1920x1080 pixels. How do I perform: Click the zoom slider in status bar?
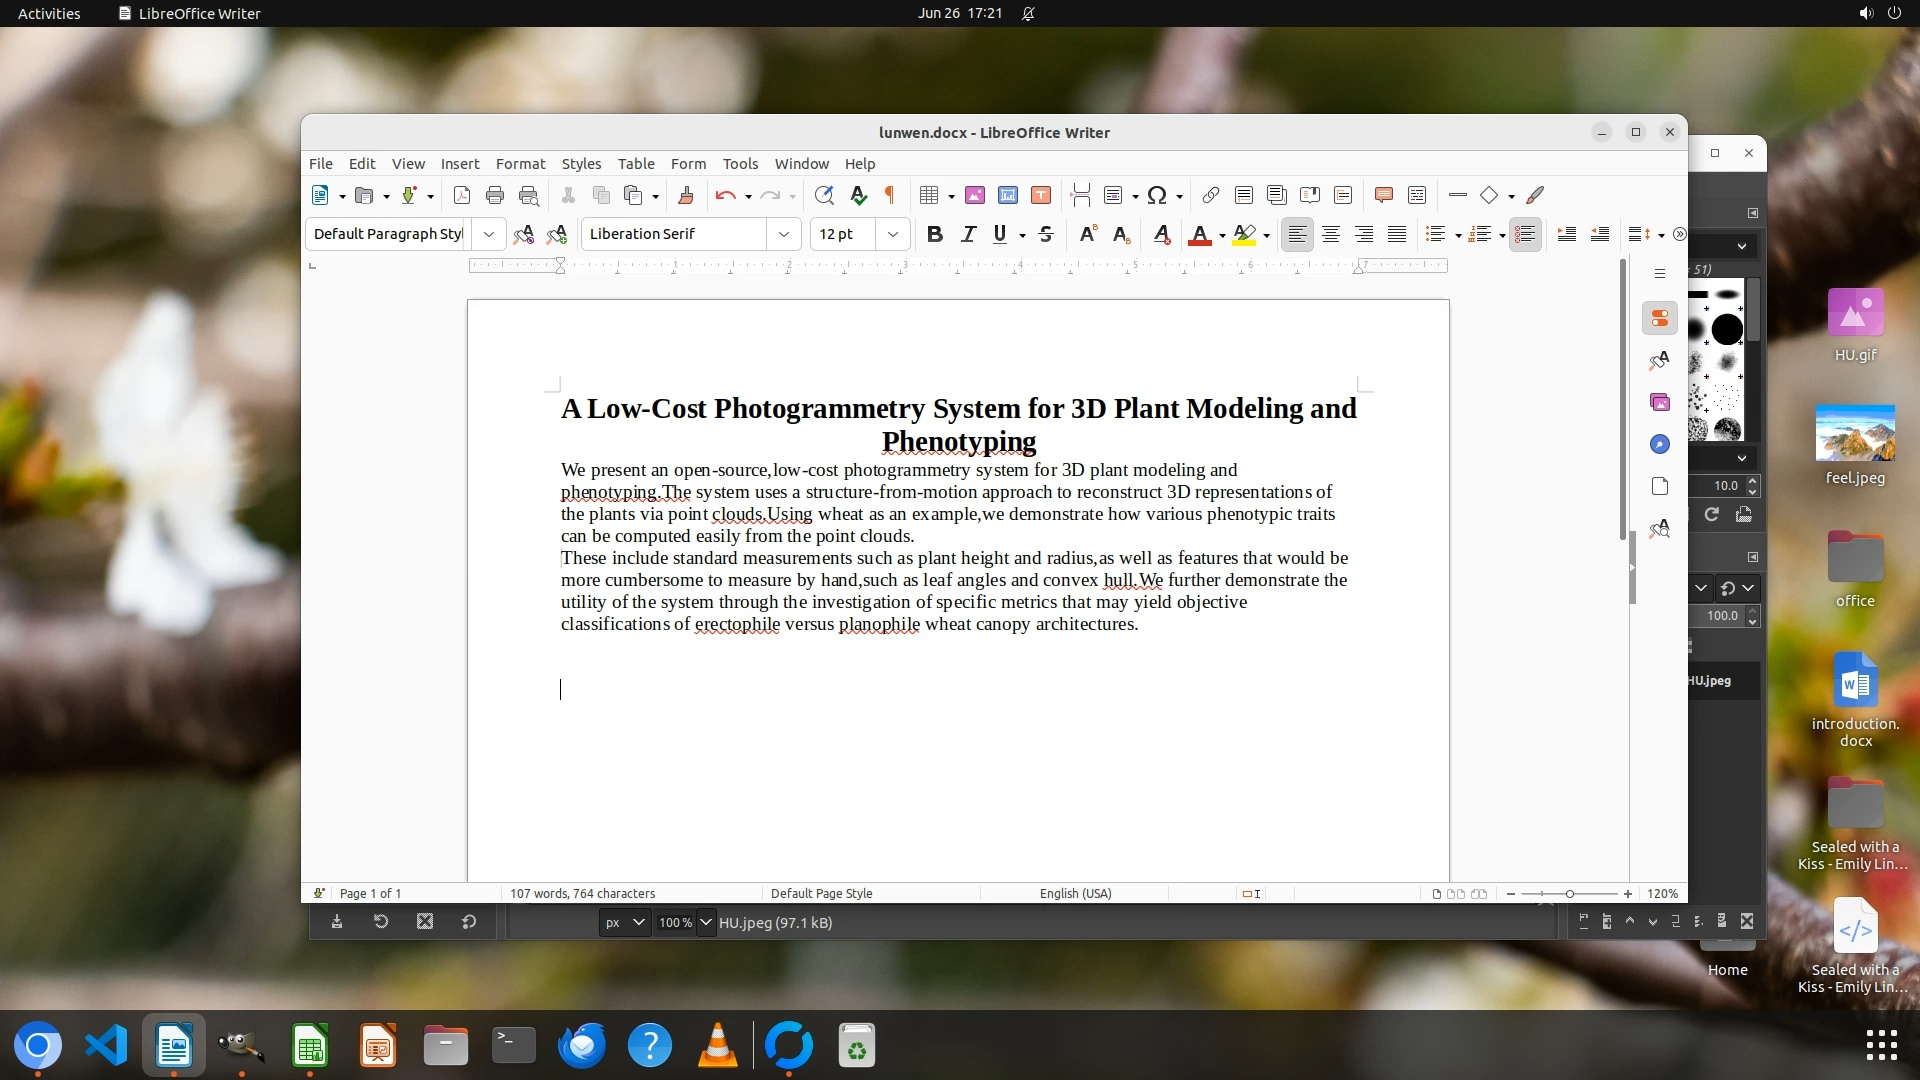1569,893
